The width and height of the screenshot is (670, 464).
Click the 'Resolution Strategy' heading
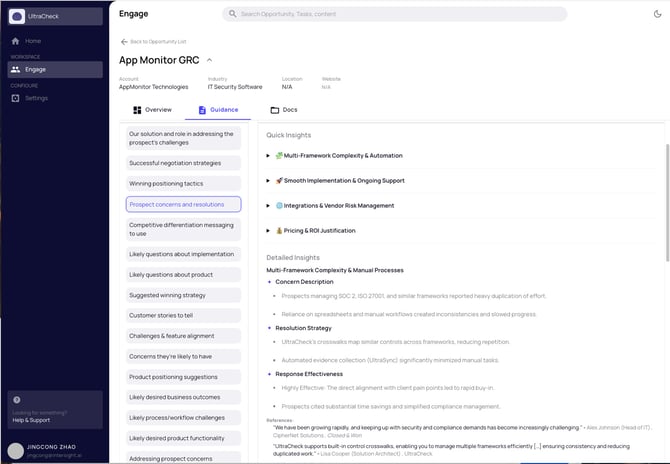[x=303, y=328]
